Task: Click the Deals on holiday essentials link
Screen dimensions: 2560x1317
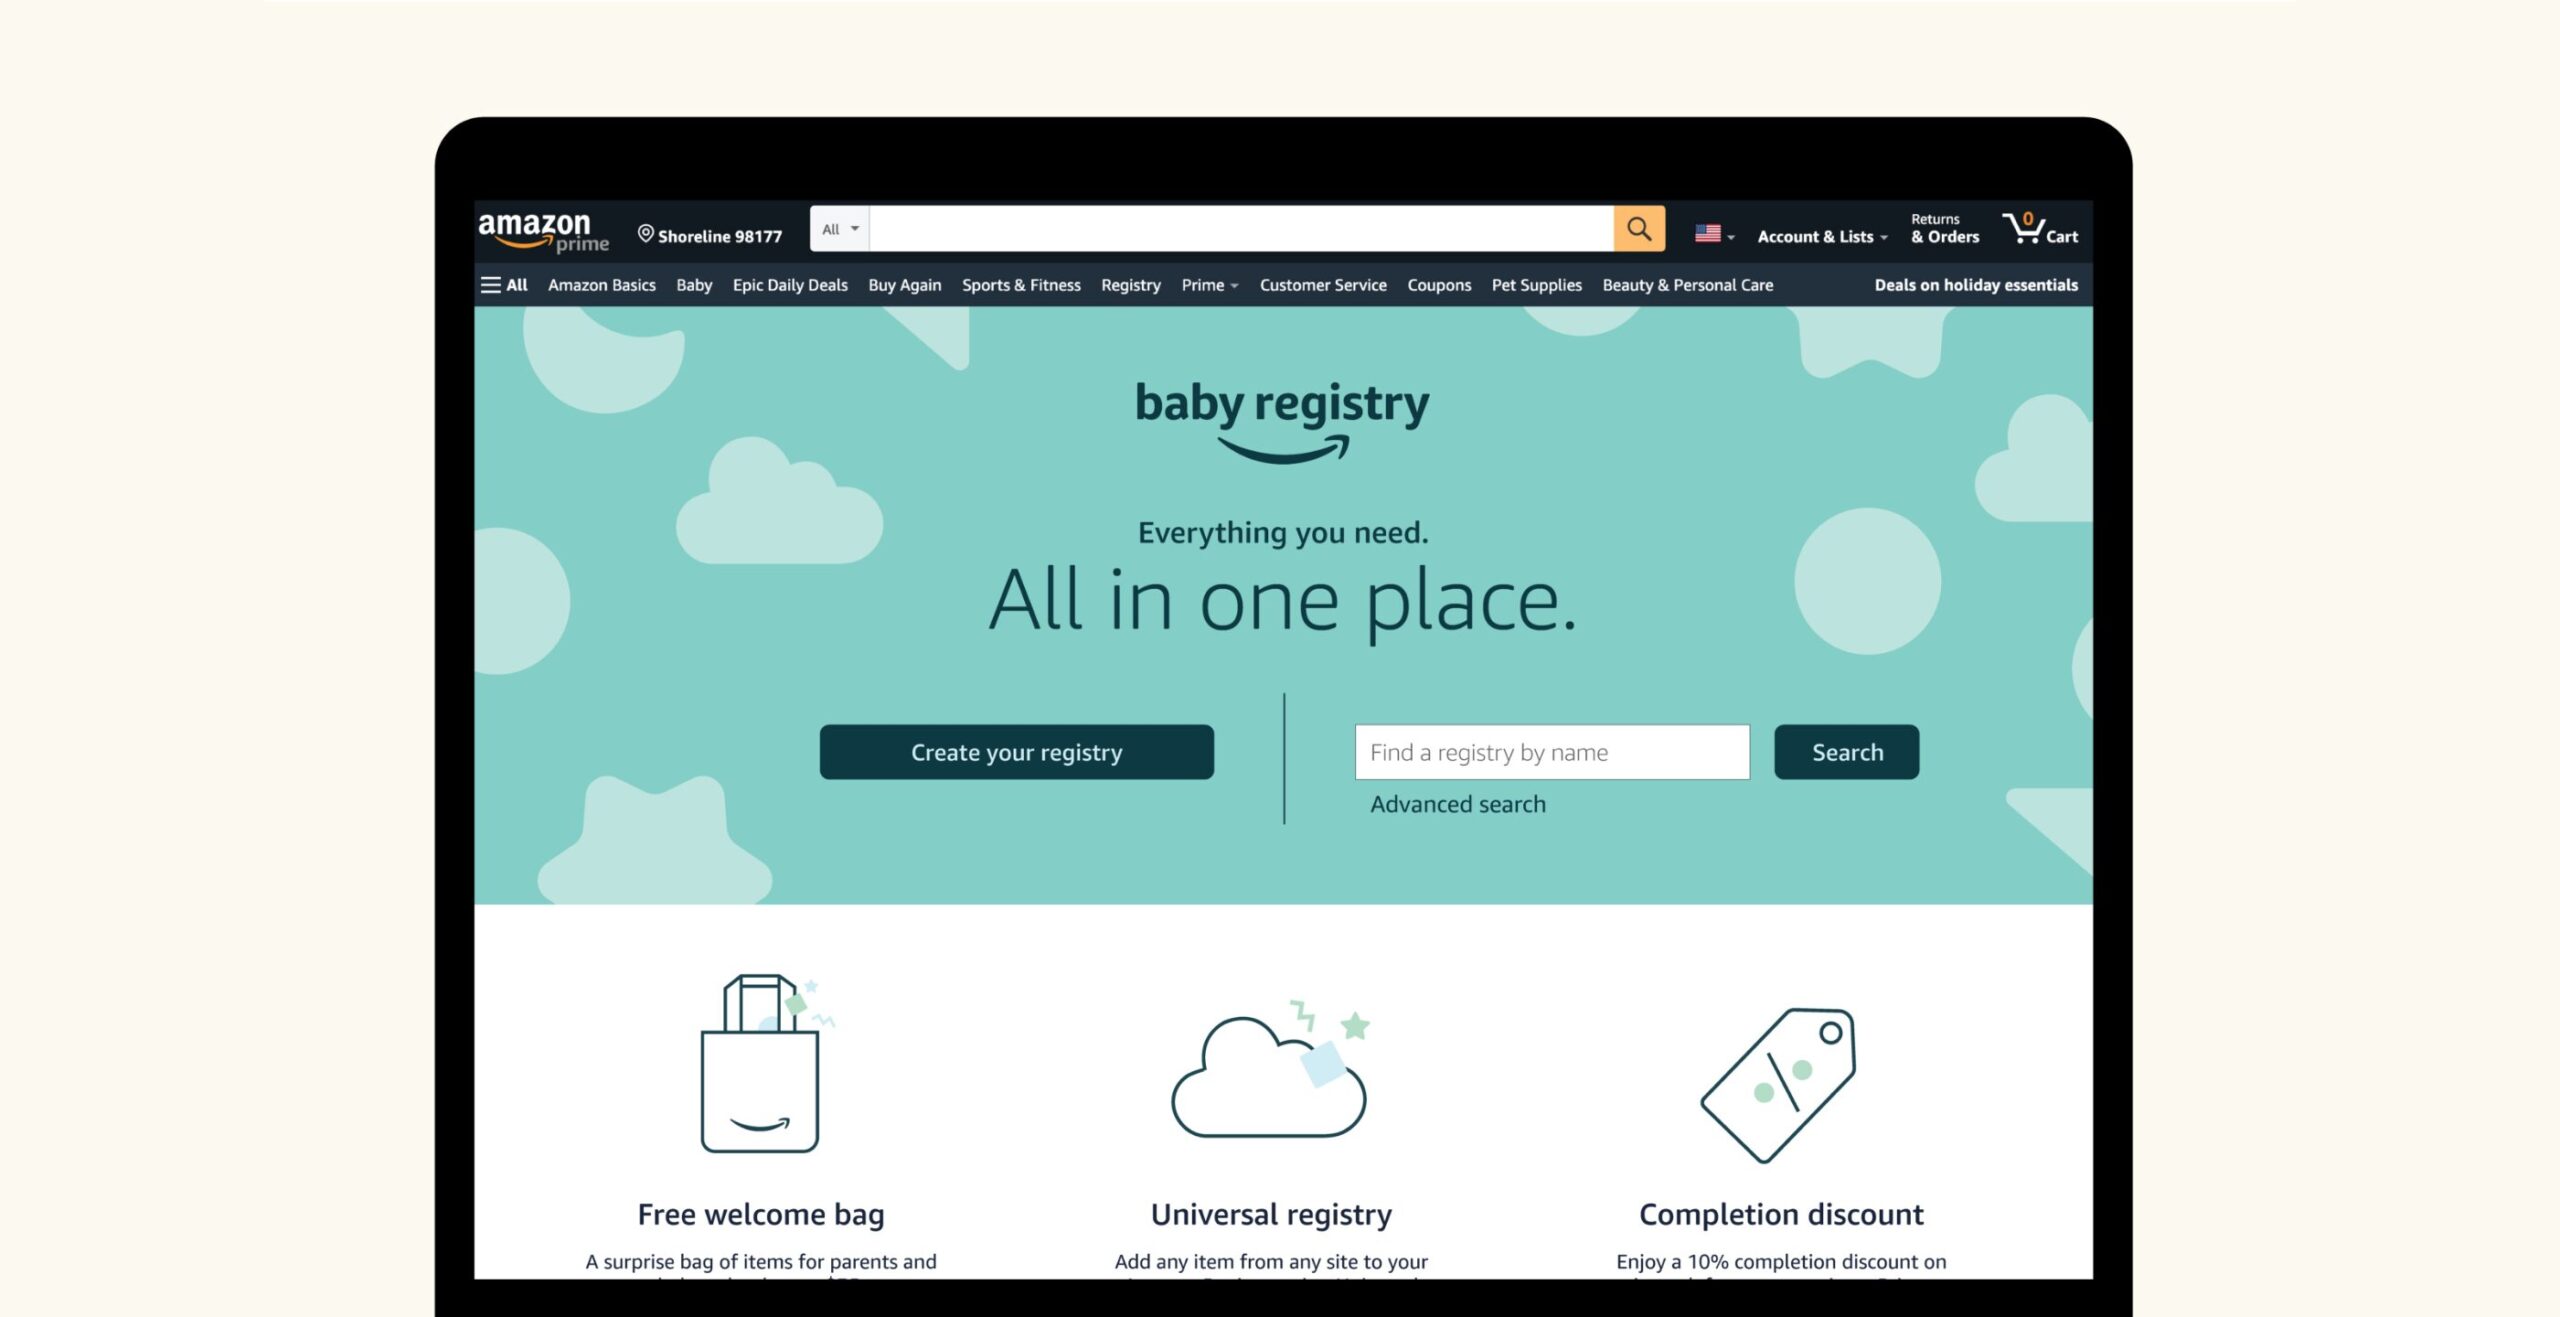Action: (x=1974, y=284)
